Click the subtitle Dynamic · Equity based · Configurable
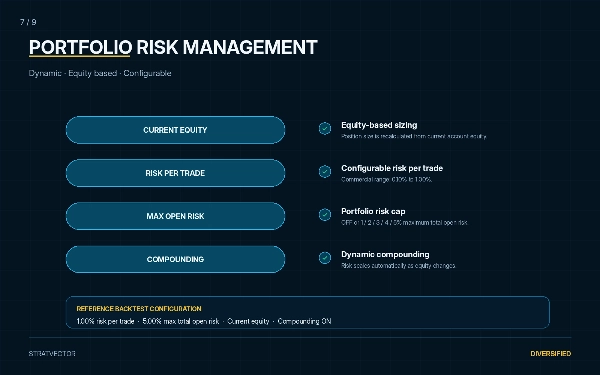The height and width of the screenshot is (375, 600). point(100,73)
